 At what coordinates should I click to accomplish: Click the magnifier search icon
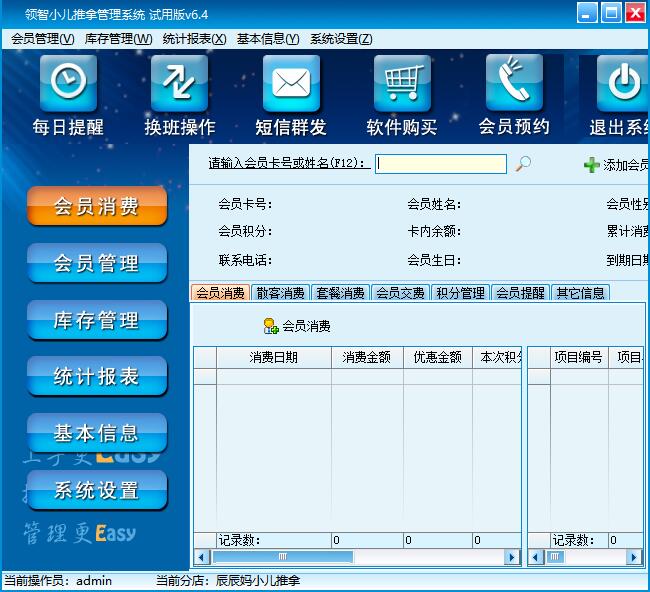(523, 163)
